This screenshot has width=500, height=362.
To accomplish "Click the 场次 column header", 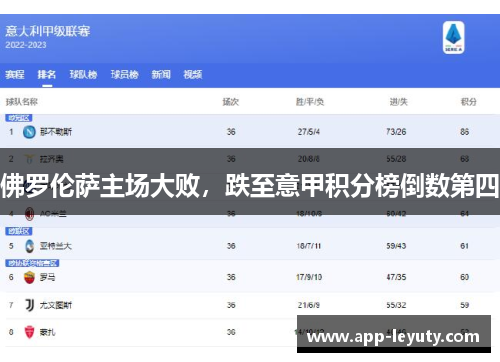I will [231, 102].
